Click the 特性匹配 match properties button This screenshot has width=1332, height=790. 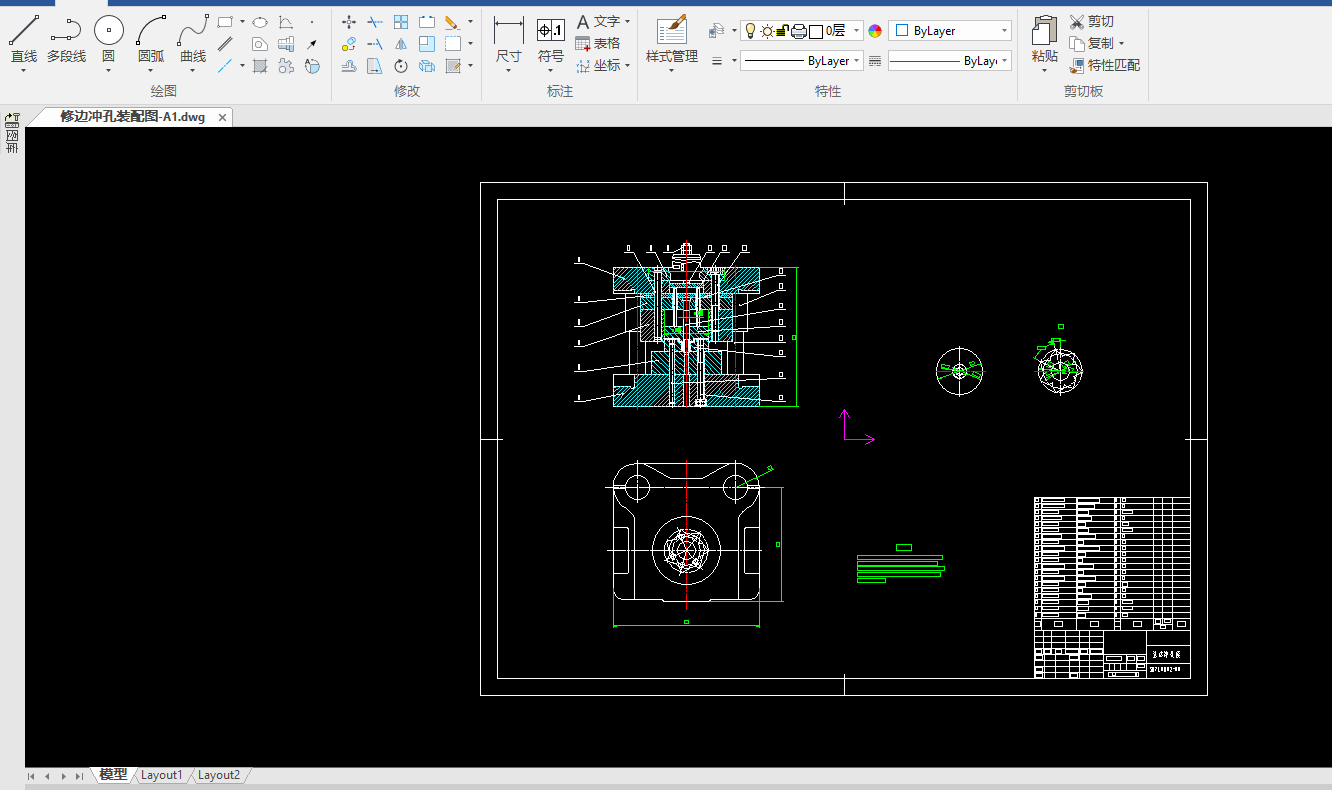1104,65
